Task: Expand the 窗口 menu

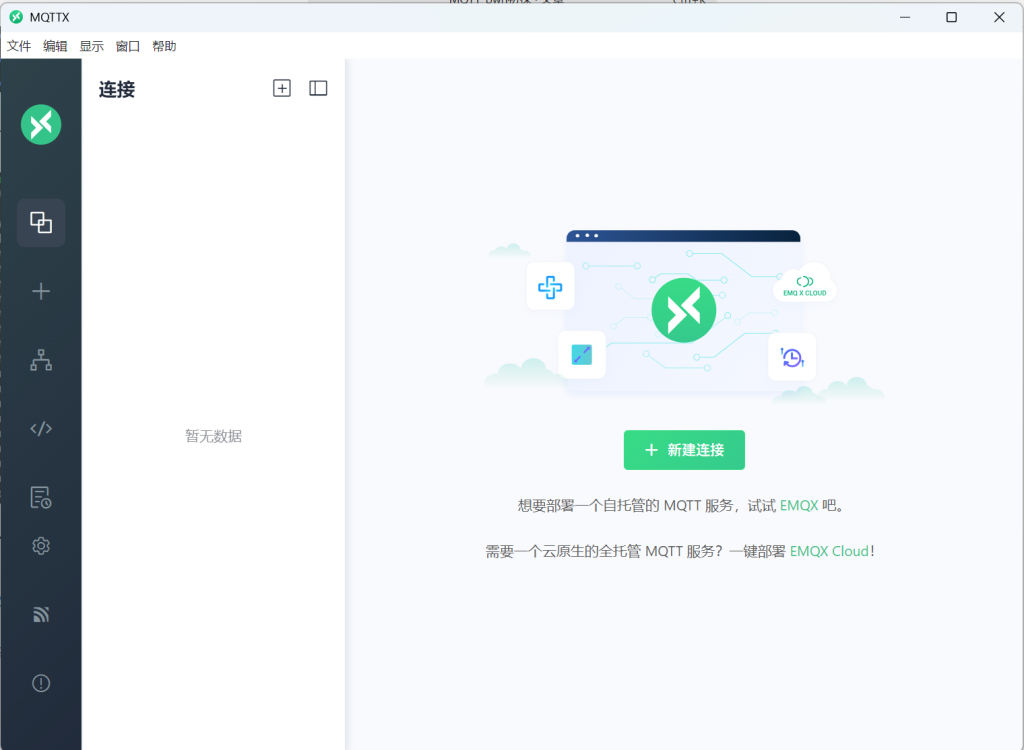Action: click(x=128, y=46)
